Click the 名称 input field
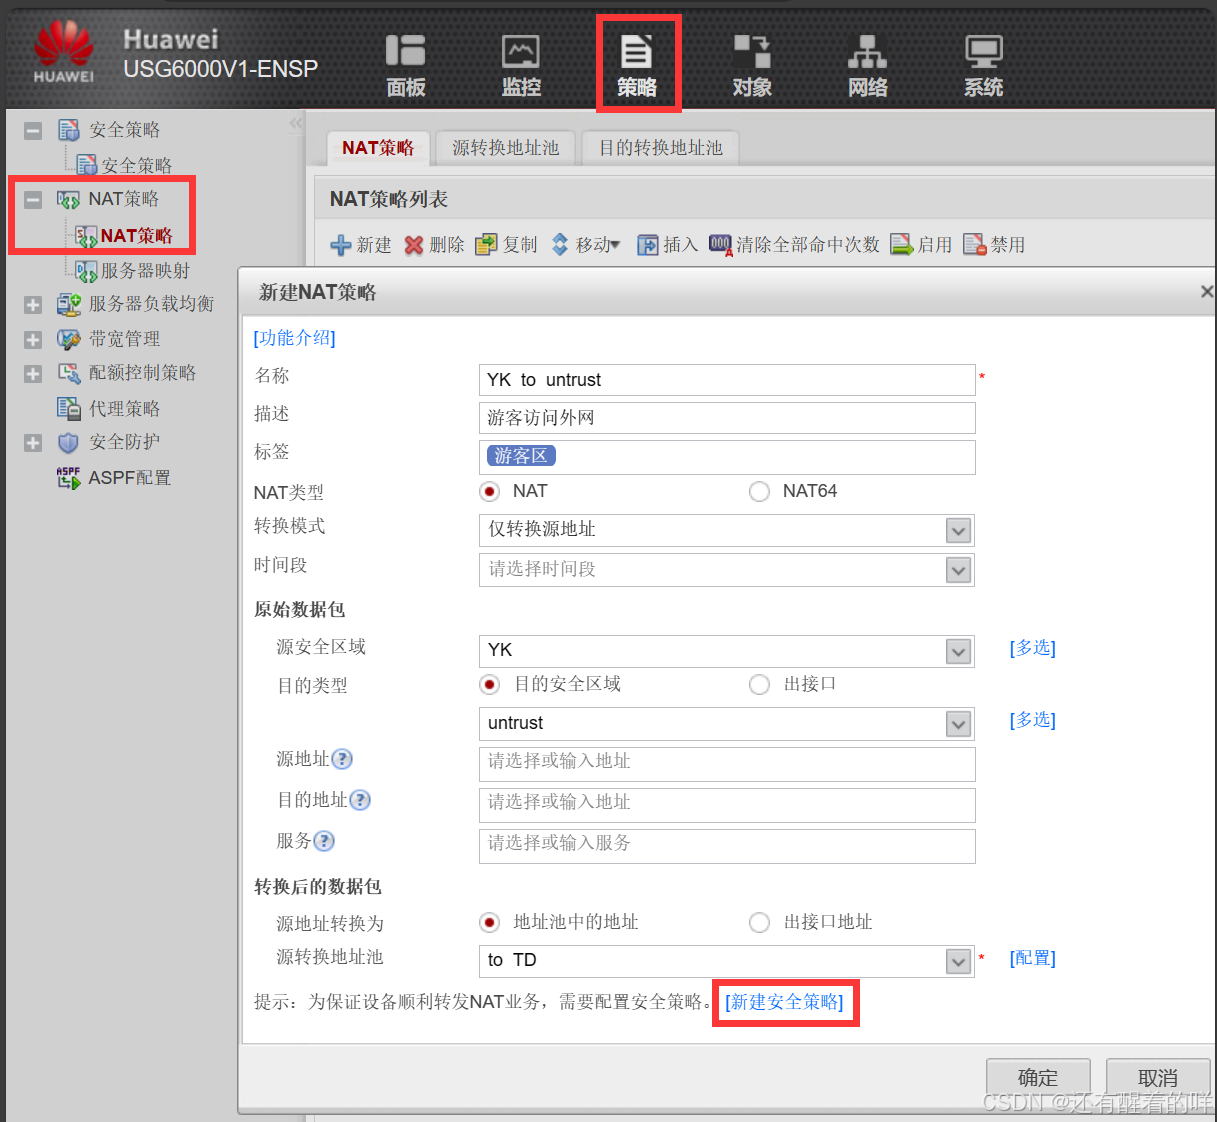This screenshot has height=1122, width=1217. point(727,380)
